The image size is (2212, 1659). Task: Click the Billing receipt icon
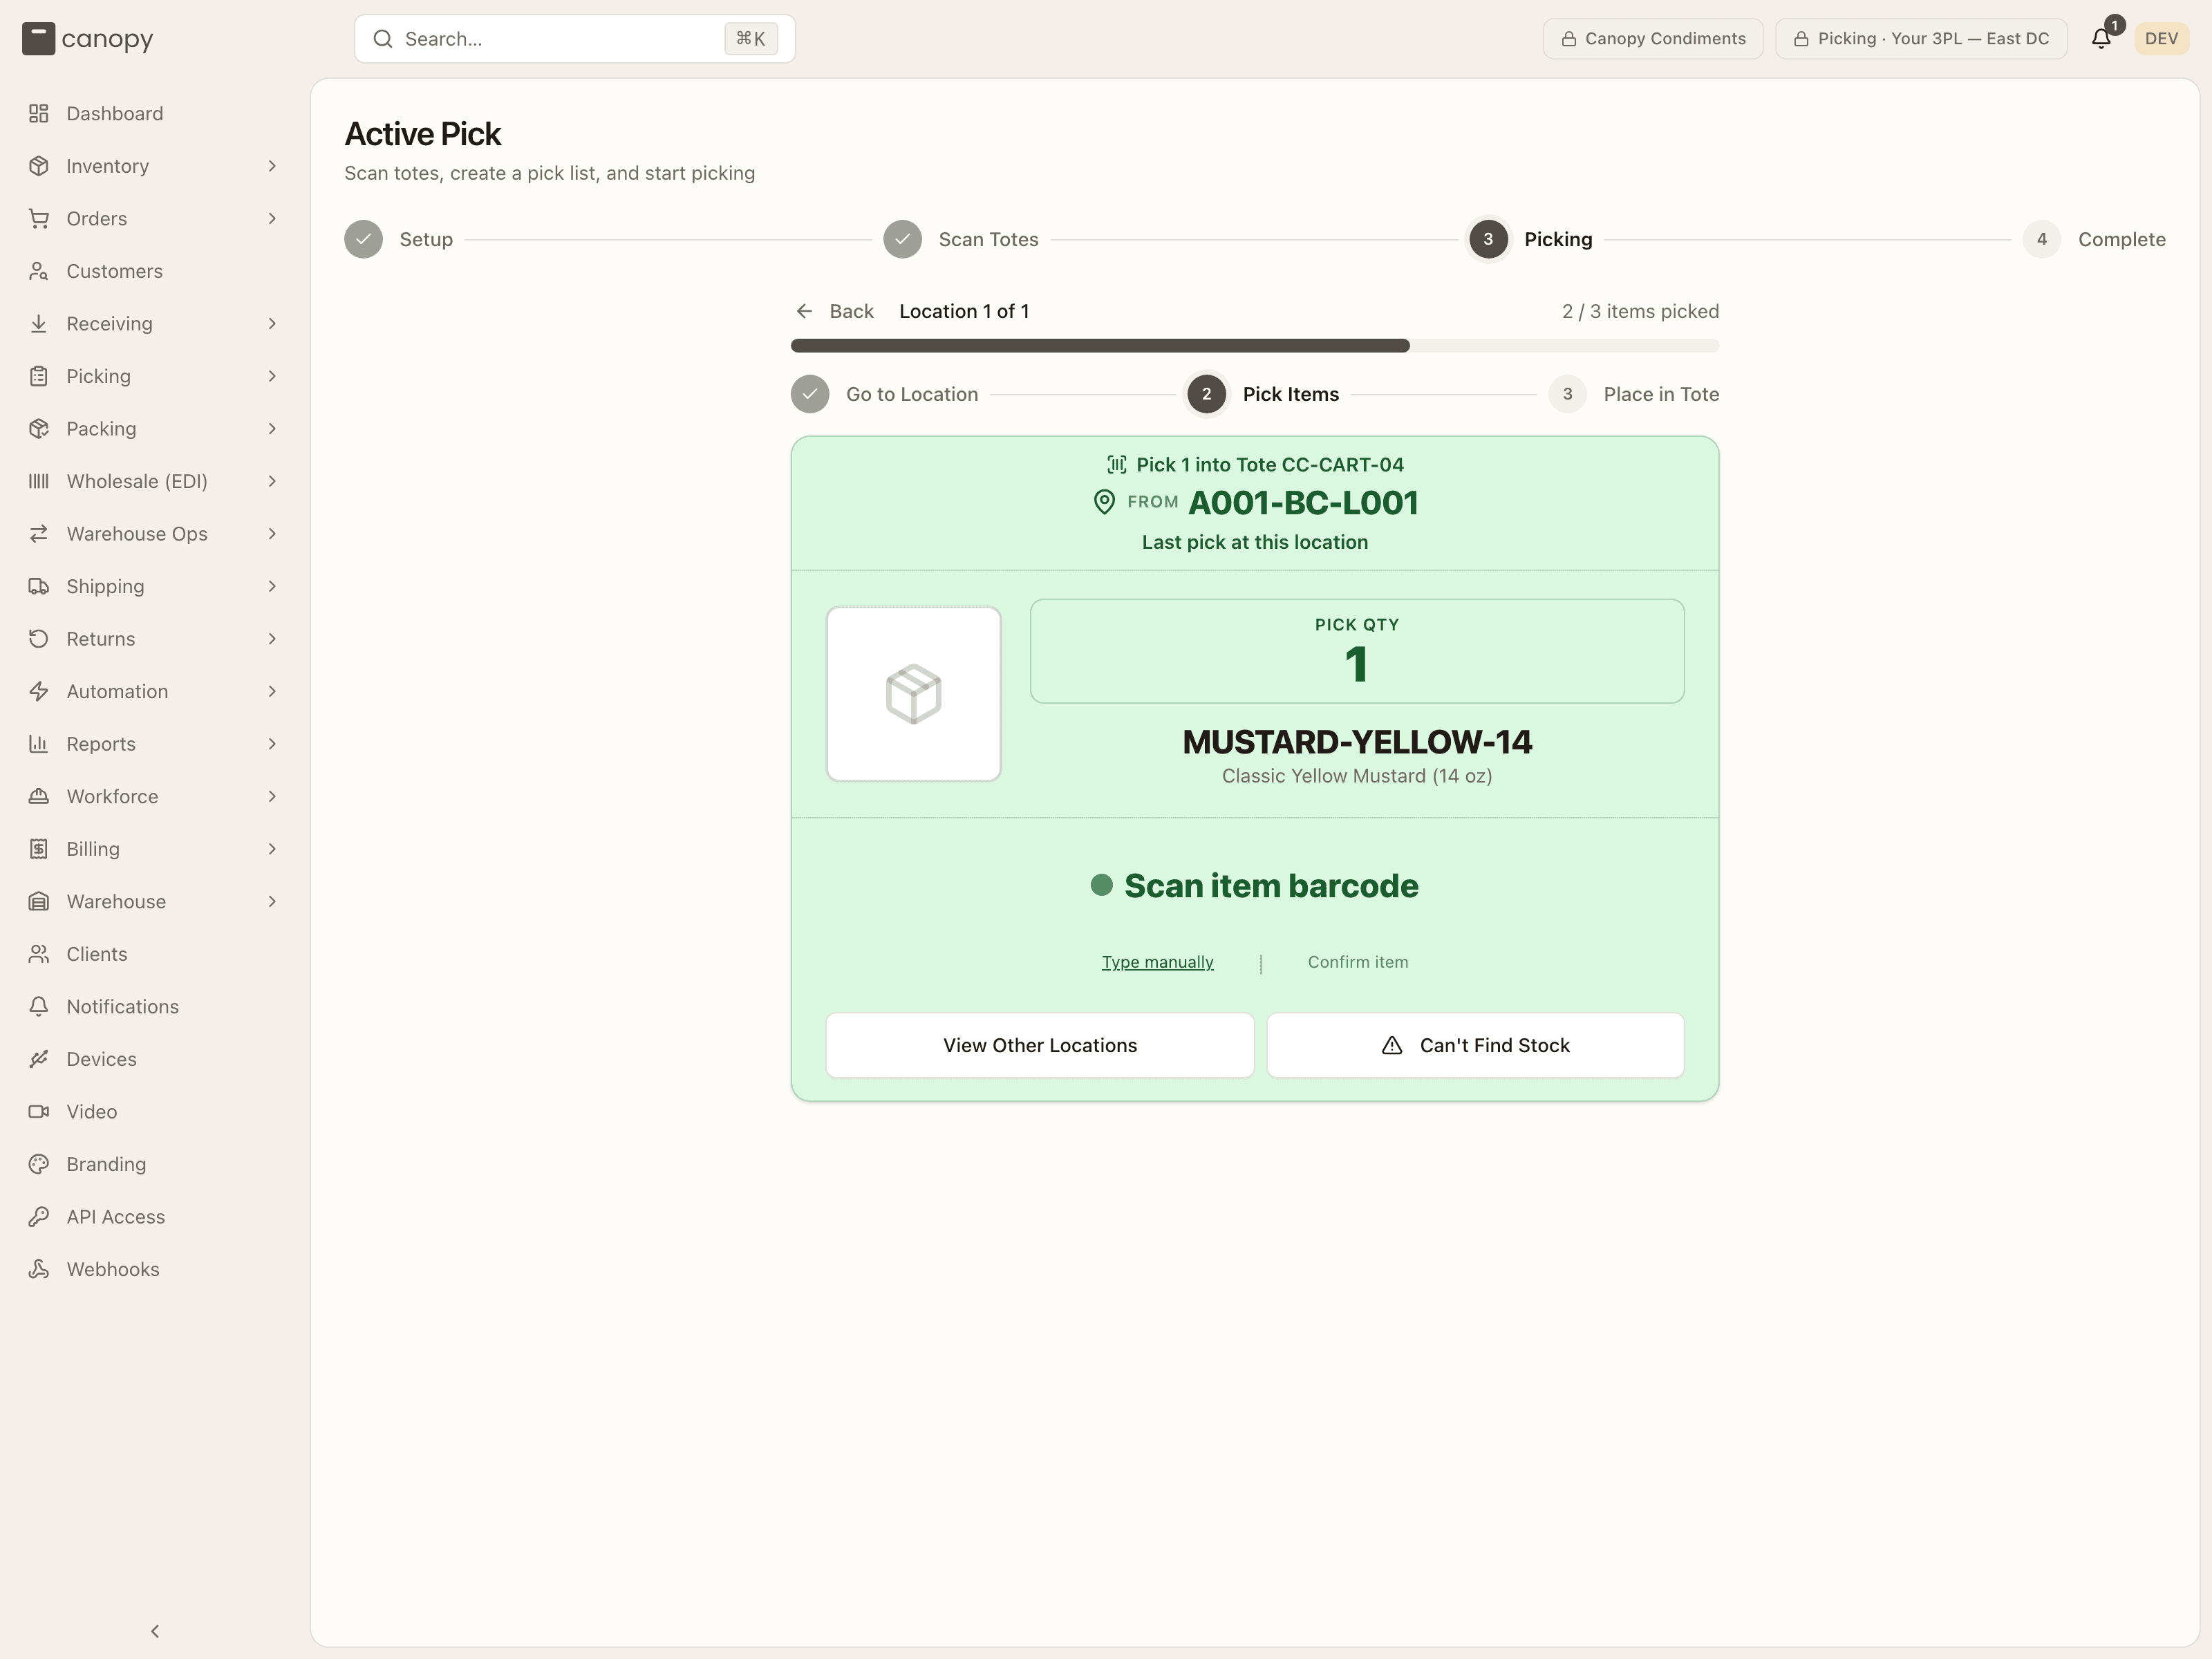[x=39, y=849]
